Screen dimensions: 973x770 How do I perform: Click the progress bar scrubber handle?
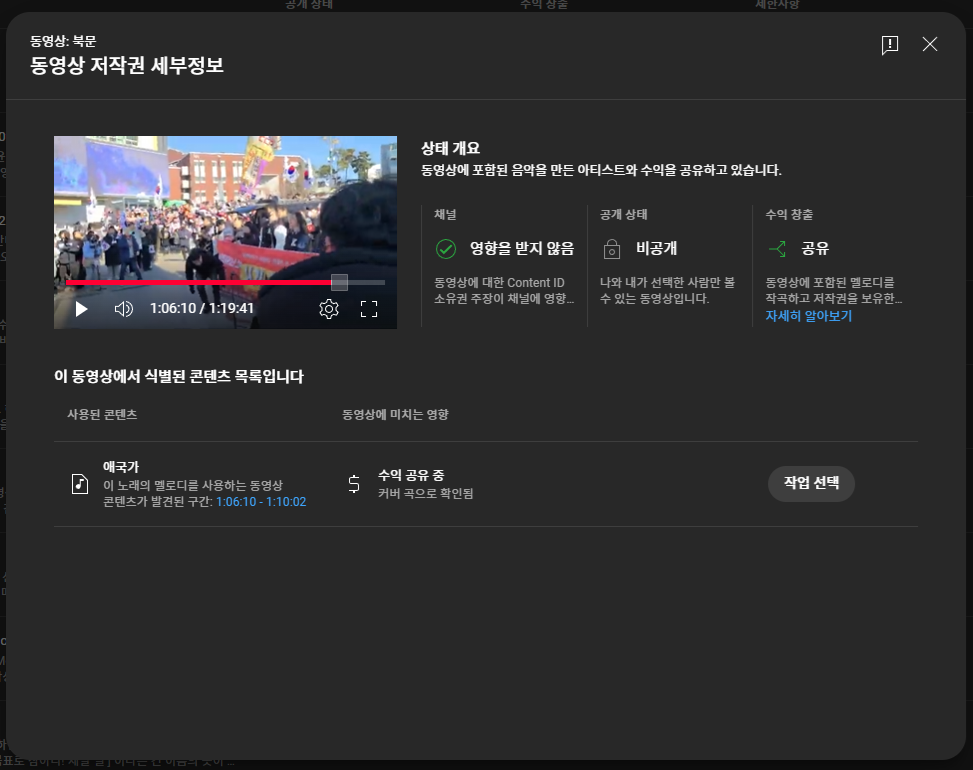click(339, 282)
